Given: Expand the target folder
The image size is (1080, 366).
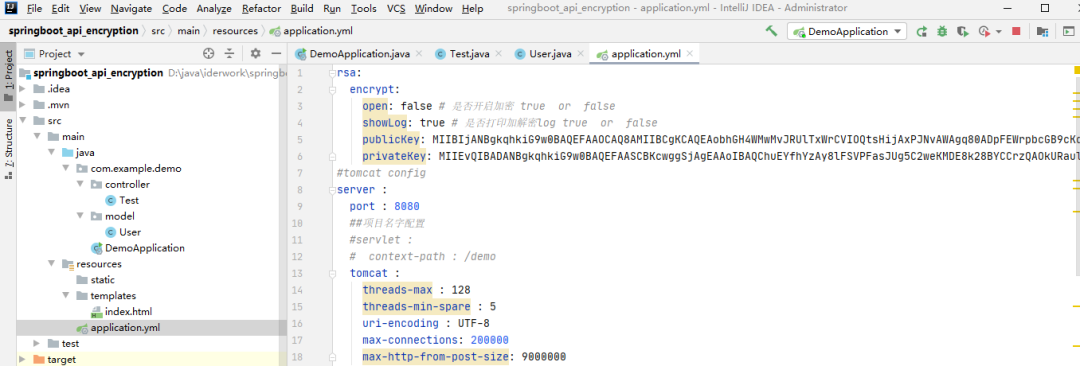Looking at the screenshot, I should pos(23,359).
